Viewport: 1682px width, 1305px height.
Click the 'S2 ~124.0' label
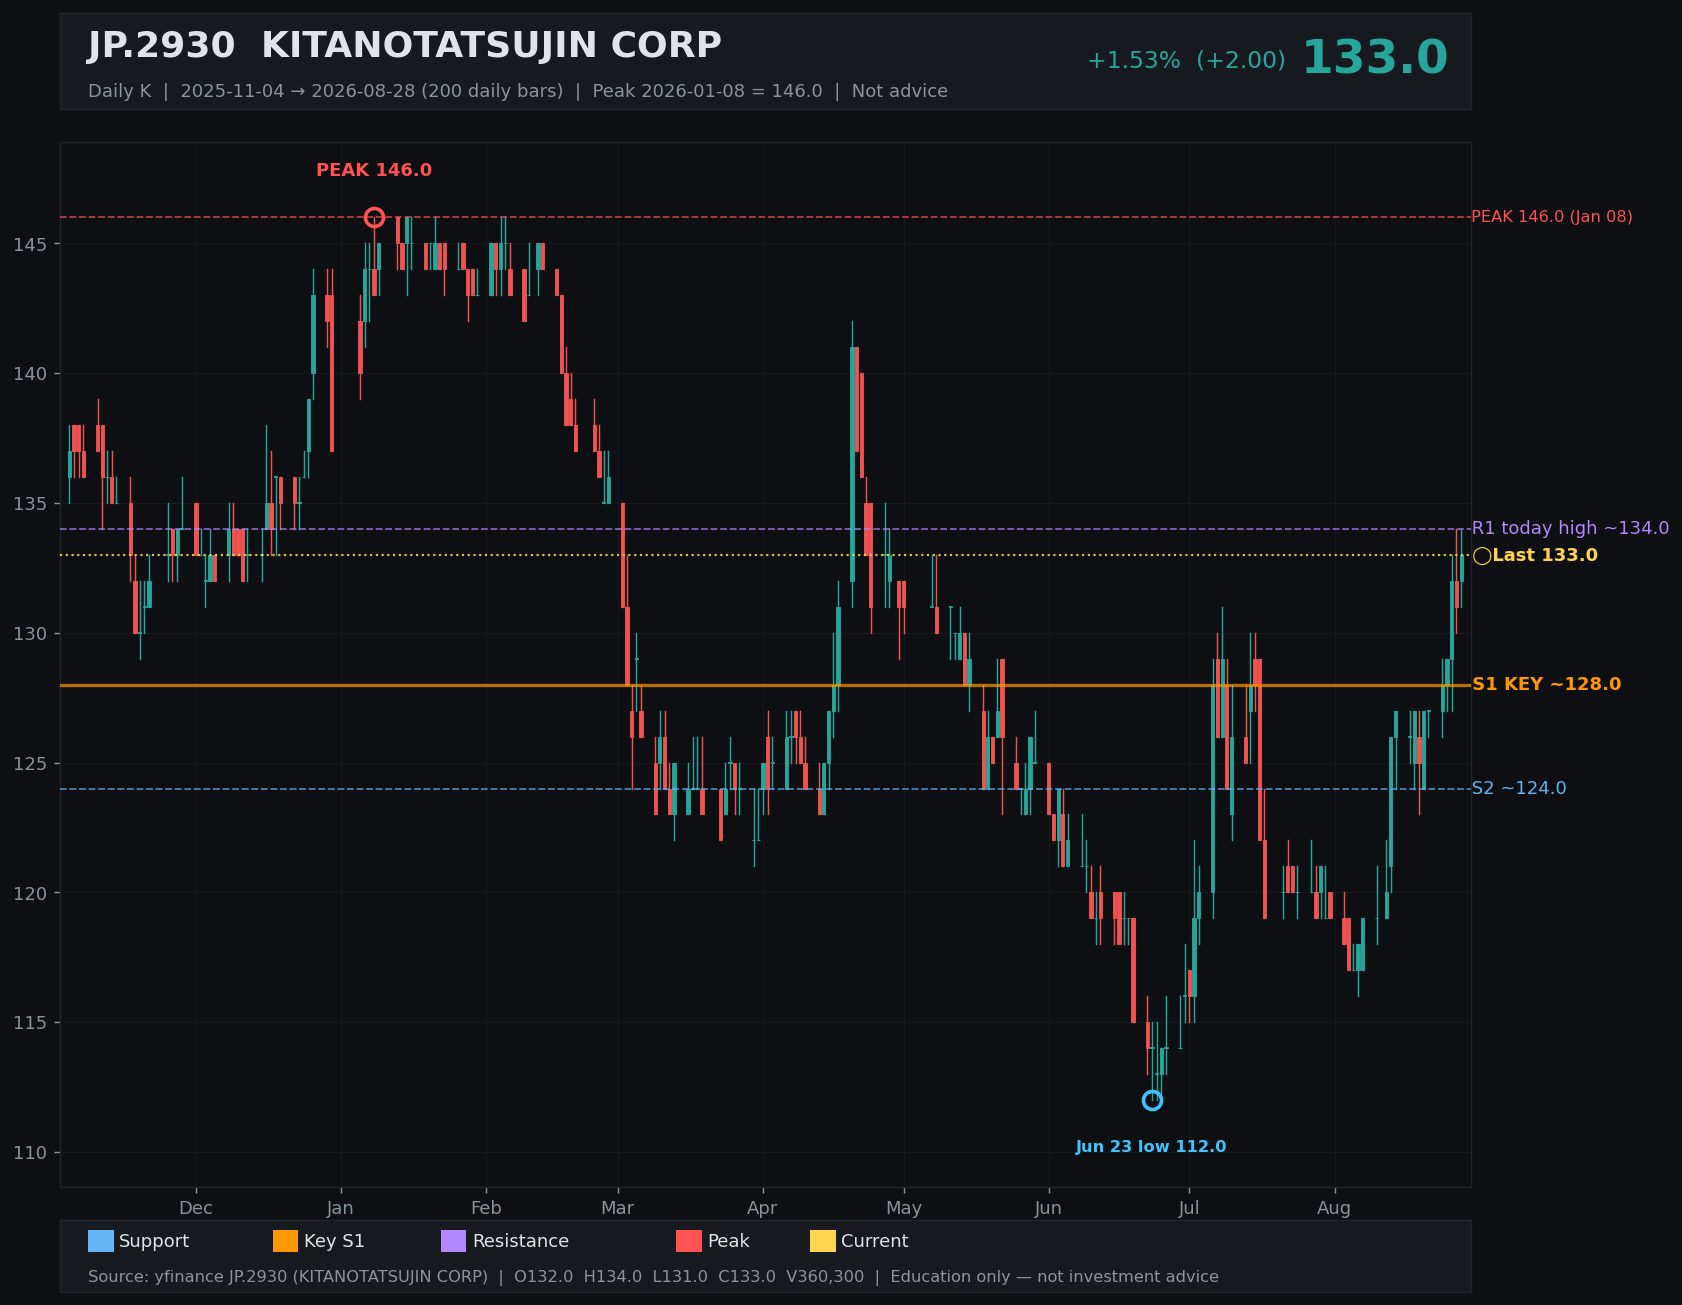(1519, 788)
